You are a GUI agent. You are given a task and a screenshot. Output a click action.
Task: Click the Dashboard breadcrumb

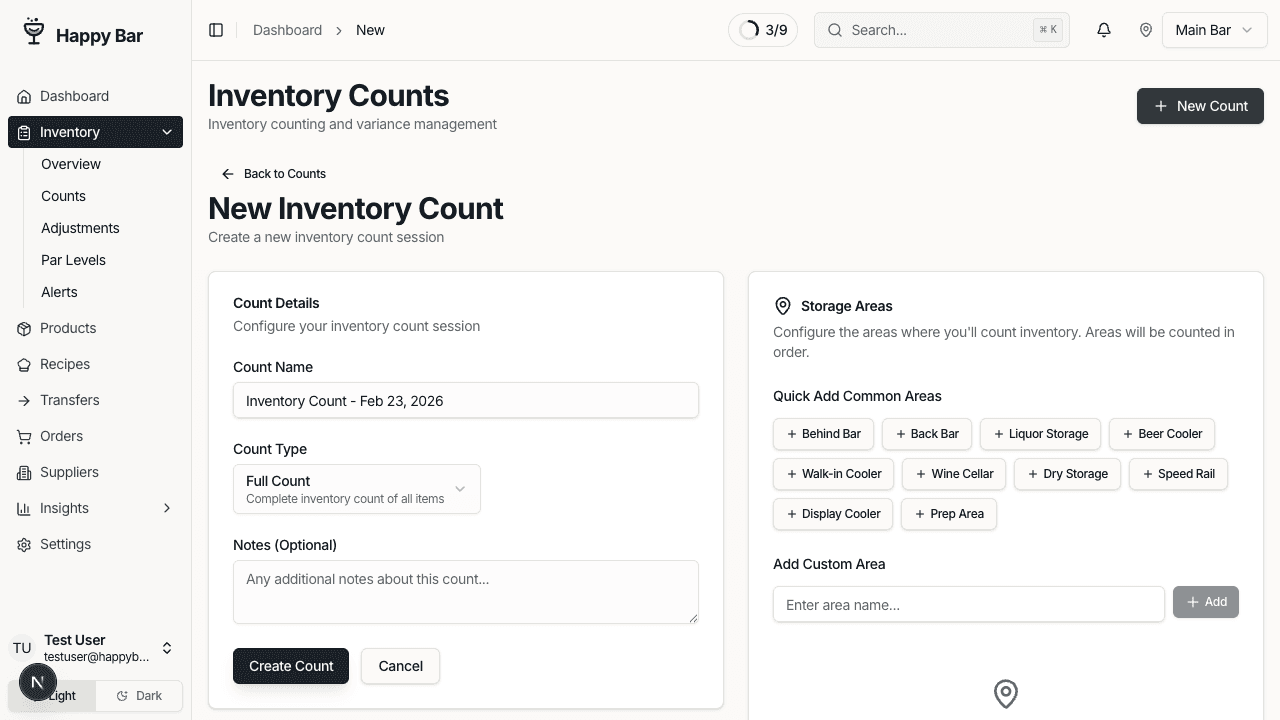(x=287, y=30)
